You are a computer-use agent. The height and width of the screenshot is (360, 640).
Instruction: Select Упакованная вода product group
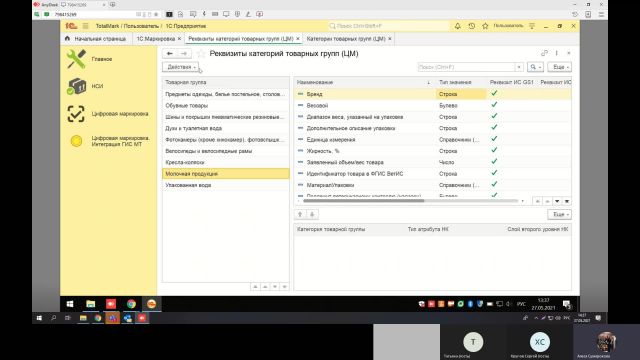(226, 185)
